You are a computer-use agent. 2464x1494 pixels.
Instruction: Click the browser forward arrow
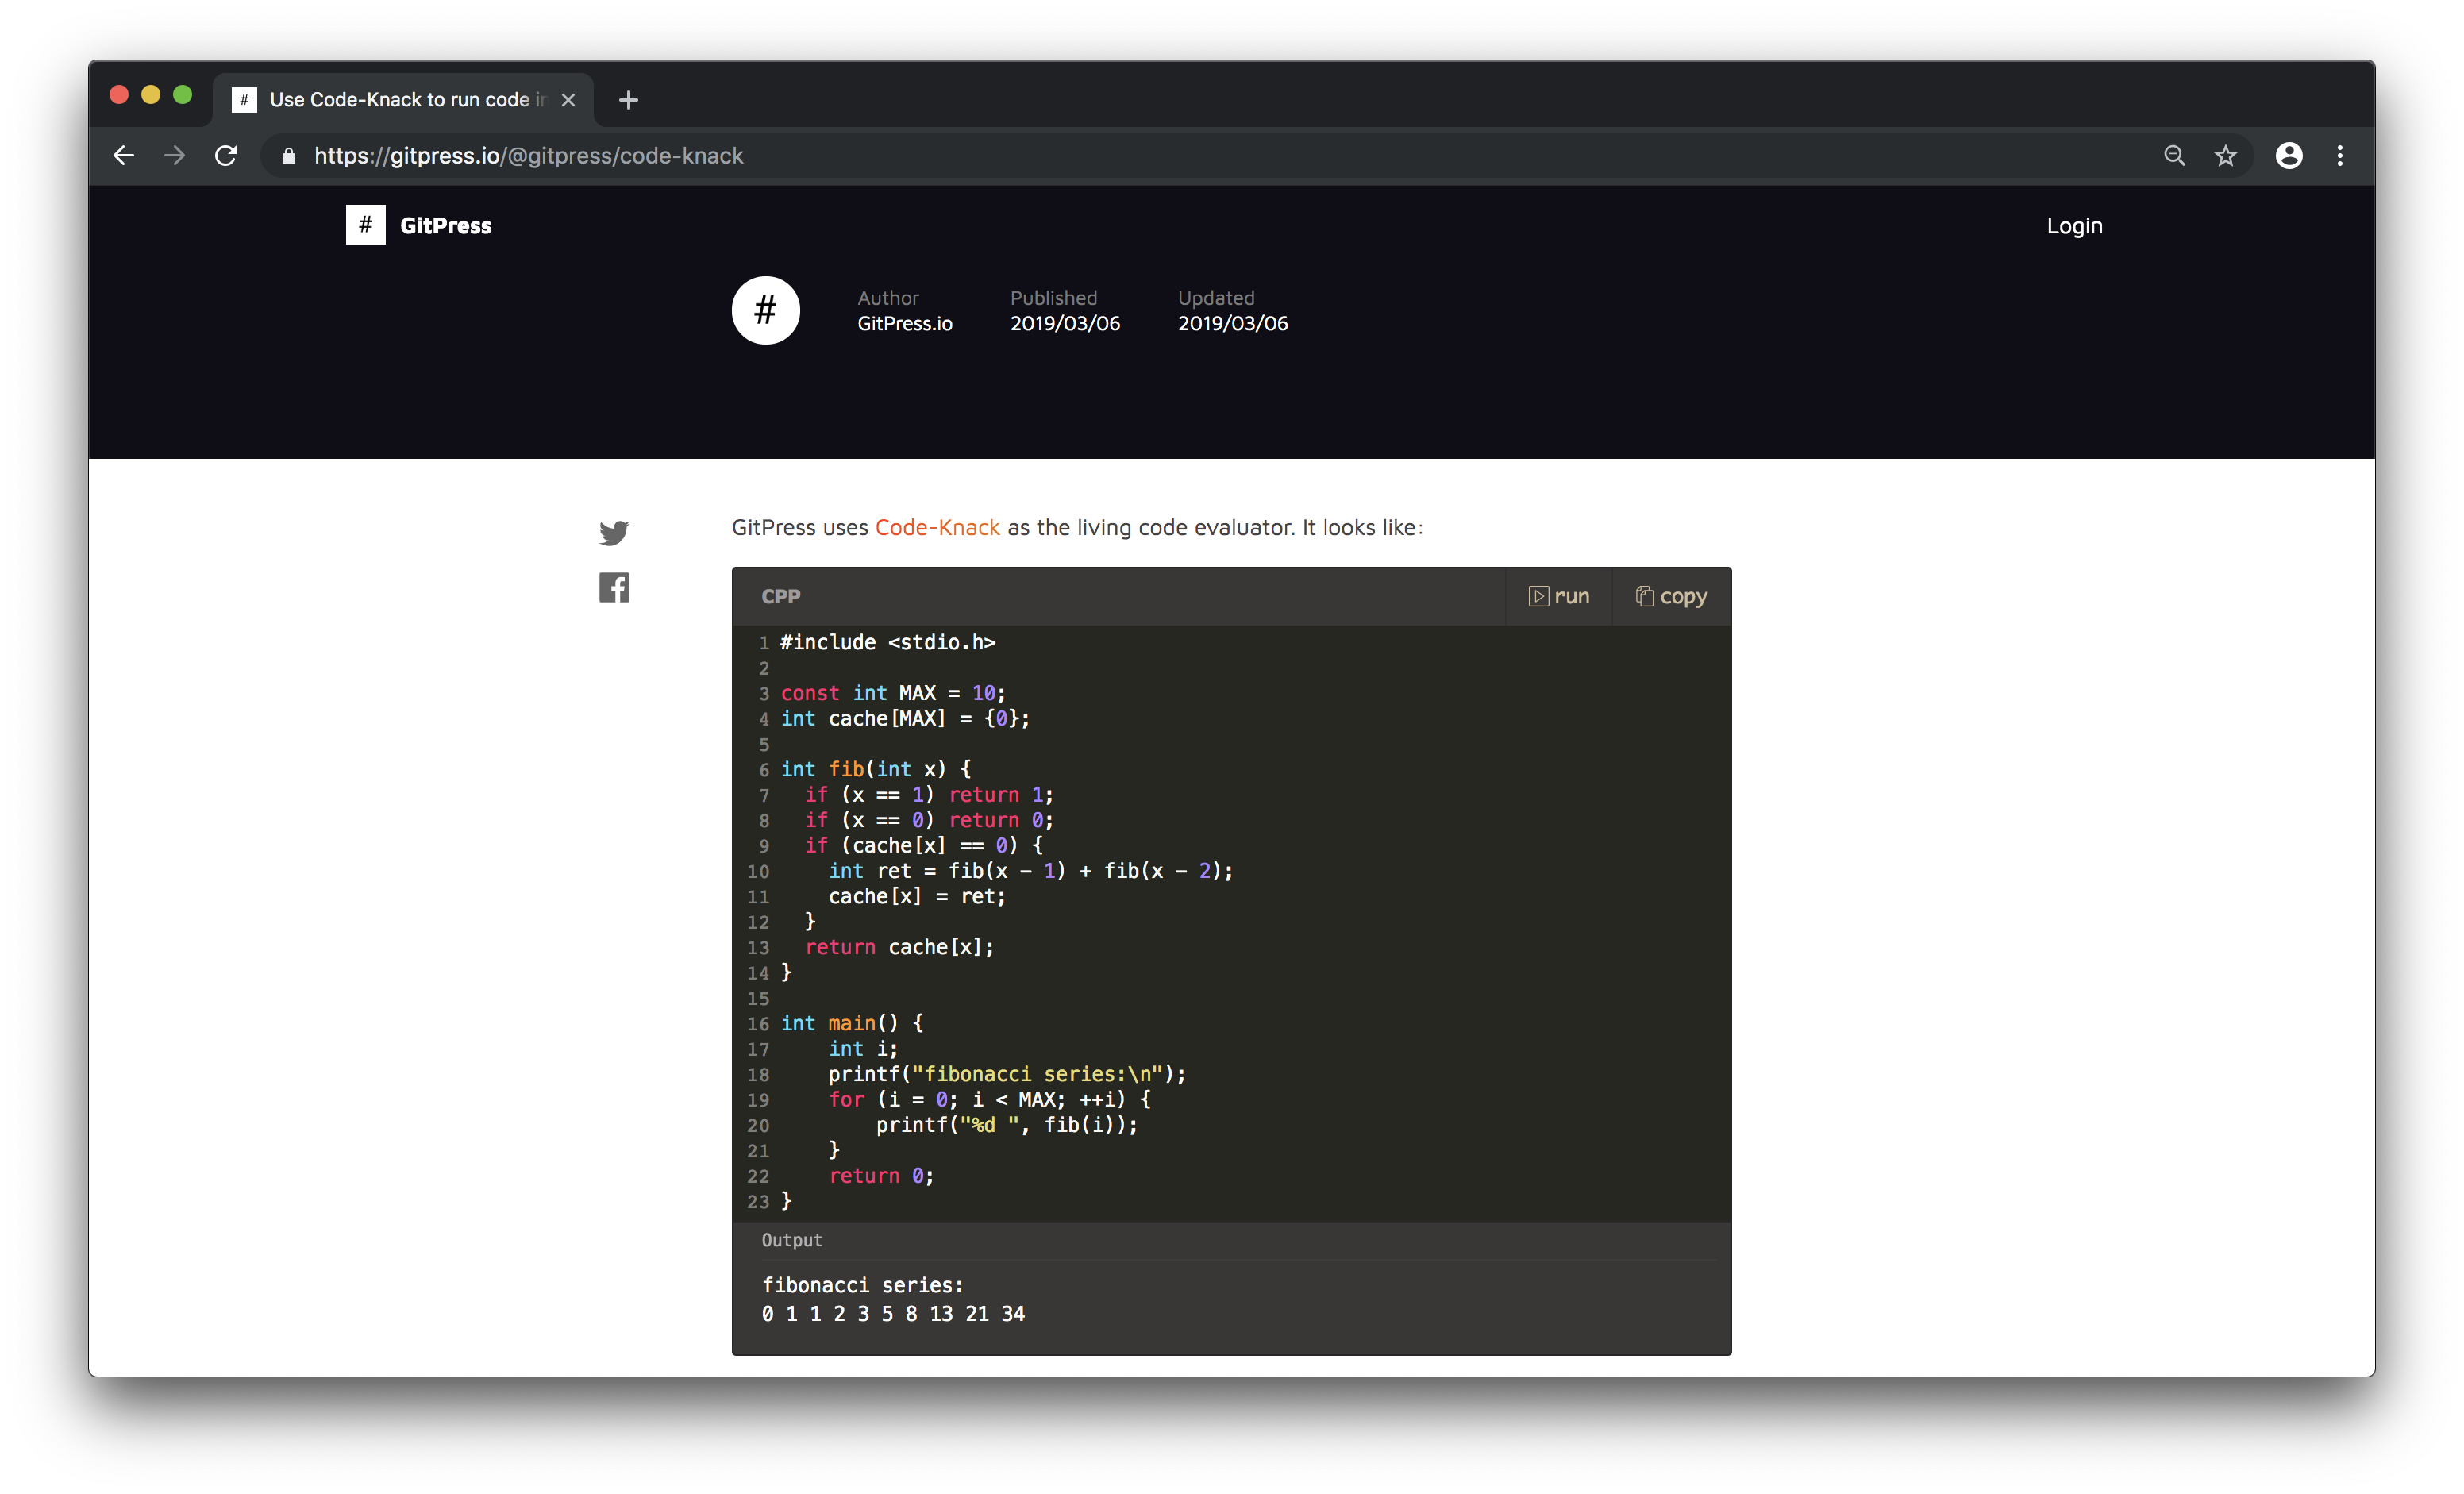[175, 156]
